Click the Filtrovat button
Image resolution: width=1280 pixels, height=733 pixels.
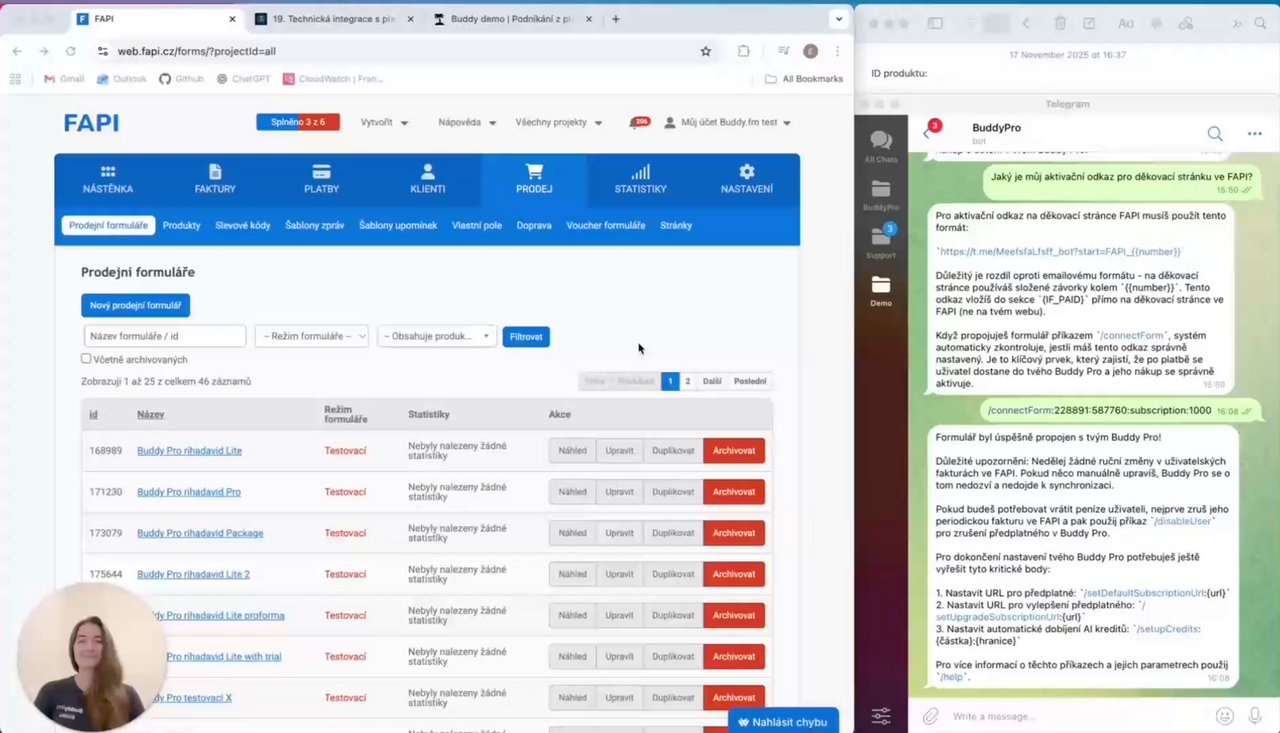(x=526, y=336)
